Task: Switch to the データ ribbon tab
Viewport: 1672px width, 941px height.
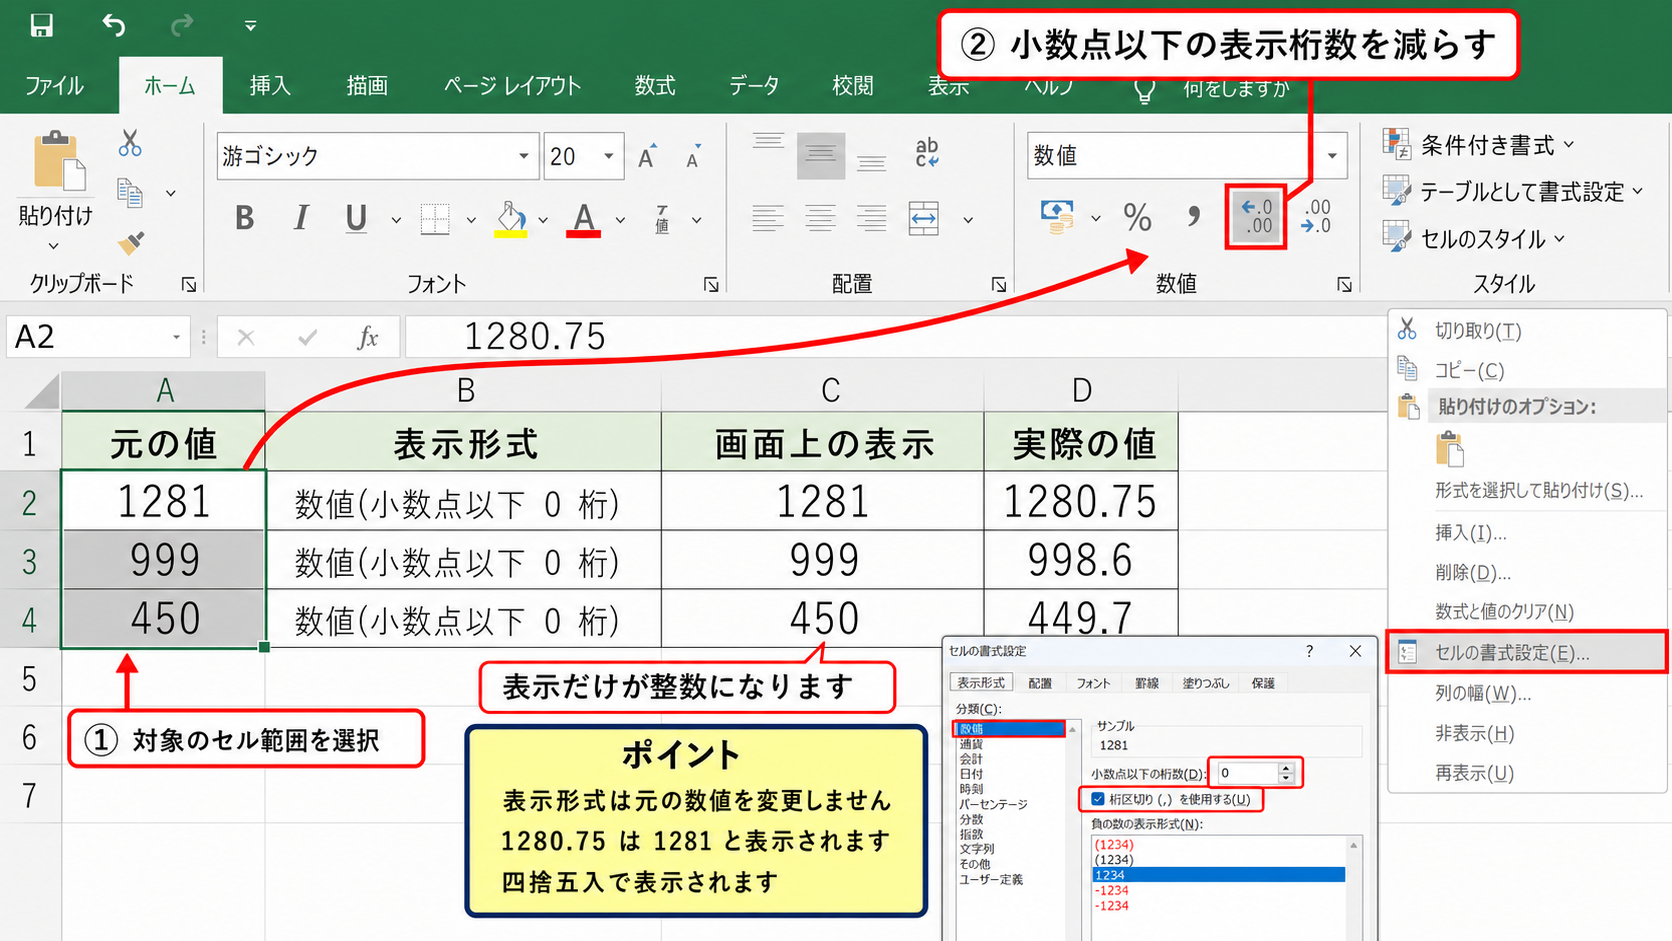Action: tap(754, 86)
